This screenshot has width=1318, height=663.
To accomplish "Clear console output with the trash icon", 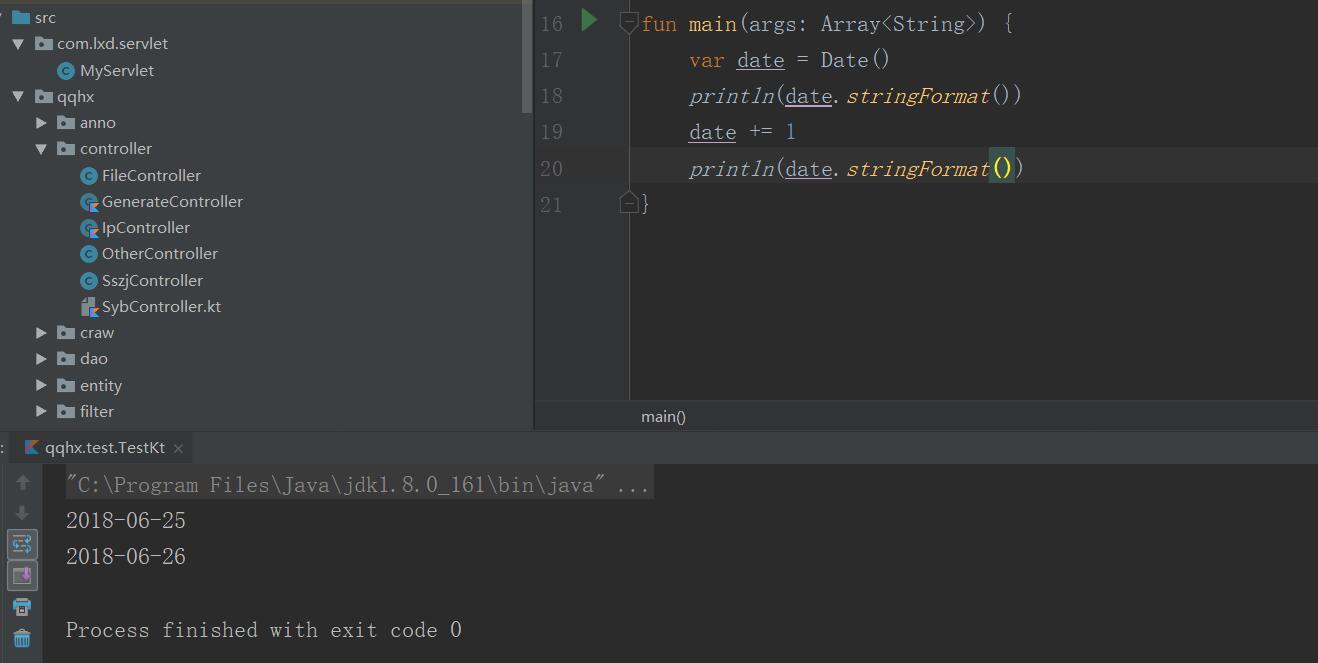I will (x=22, y=638).
